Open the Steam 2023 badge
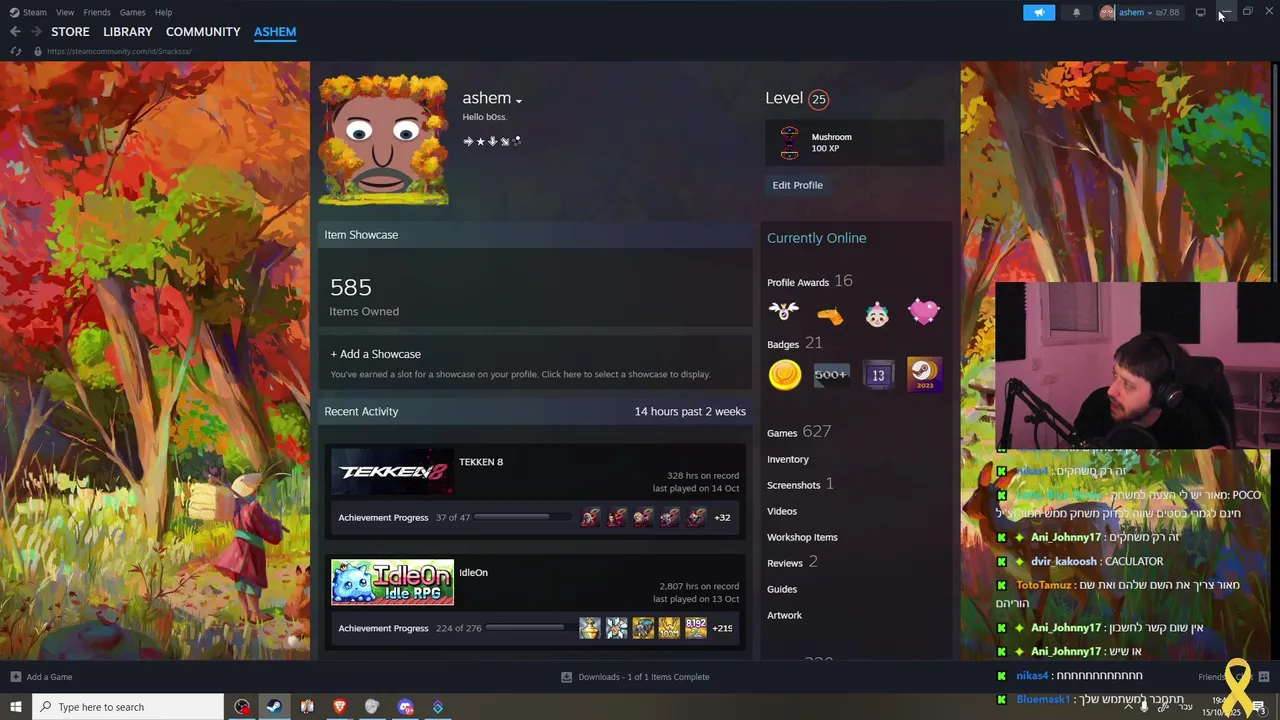1280x720 pixels. click(x=924, y=375)
